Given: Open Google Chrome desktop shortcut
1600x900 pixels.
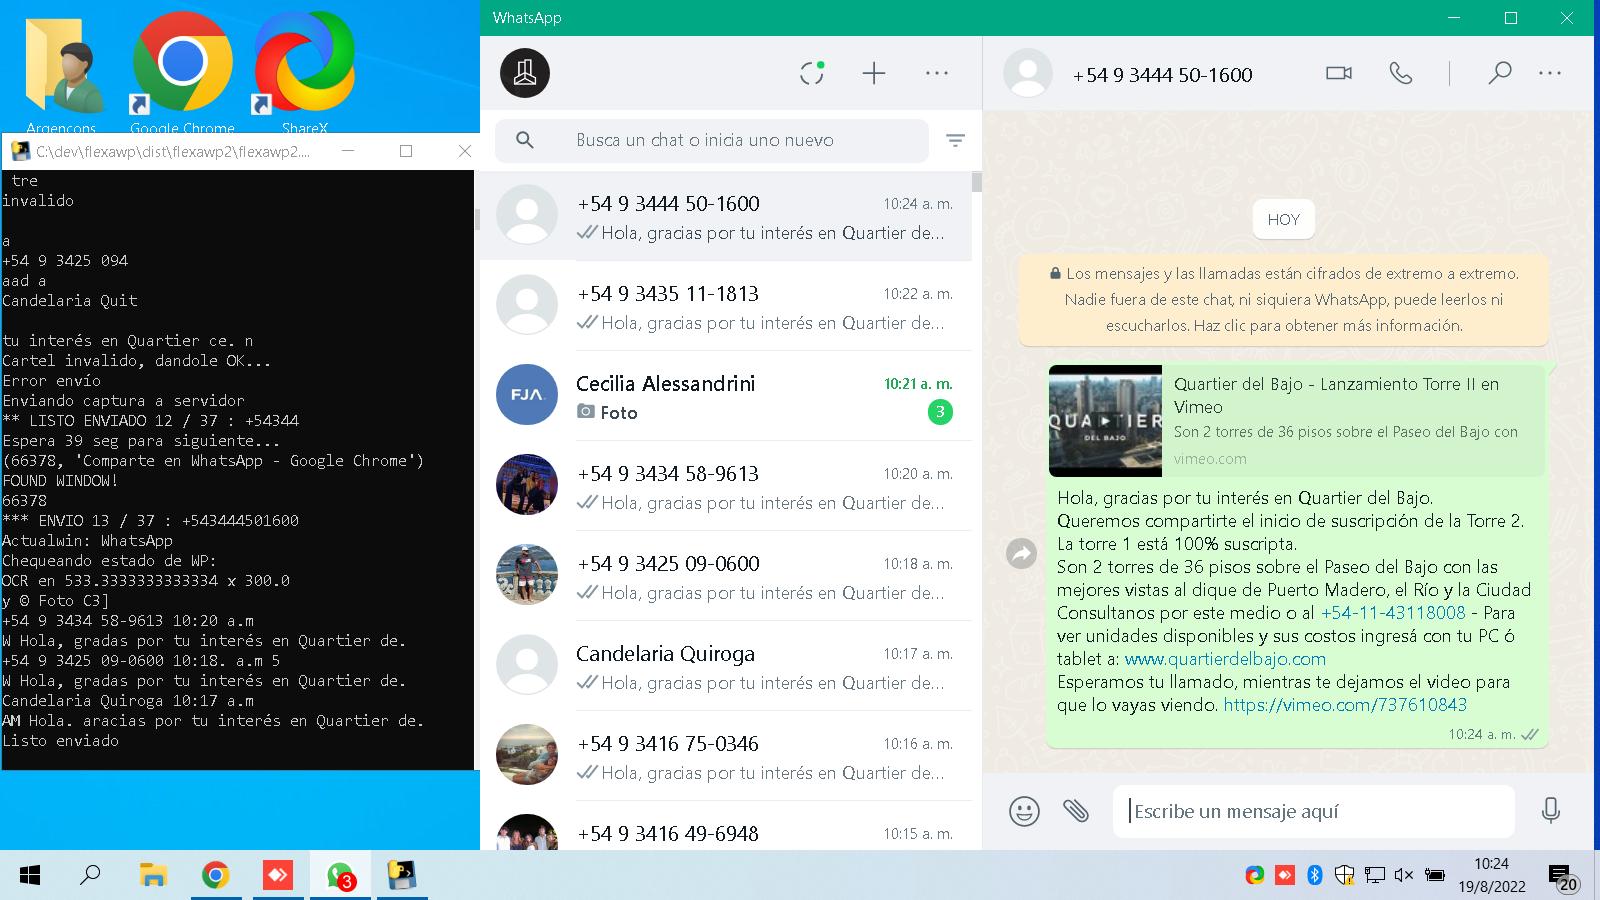Looking at the screenshot, I should pos(182,72).
